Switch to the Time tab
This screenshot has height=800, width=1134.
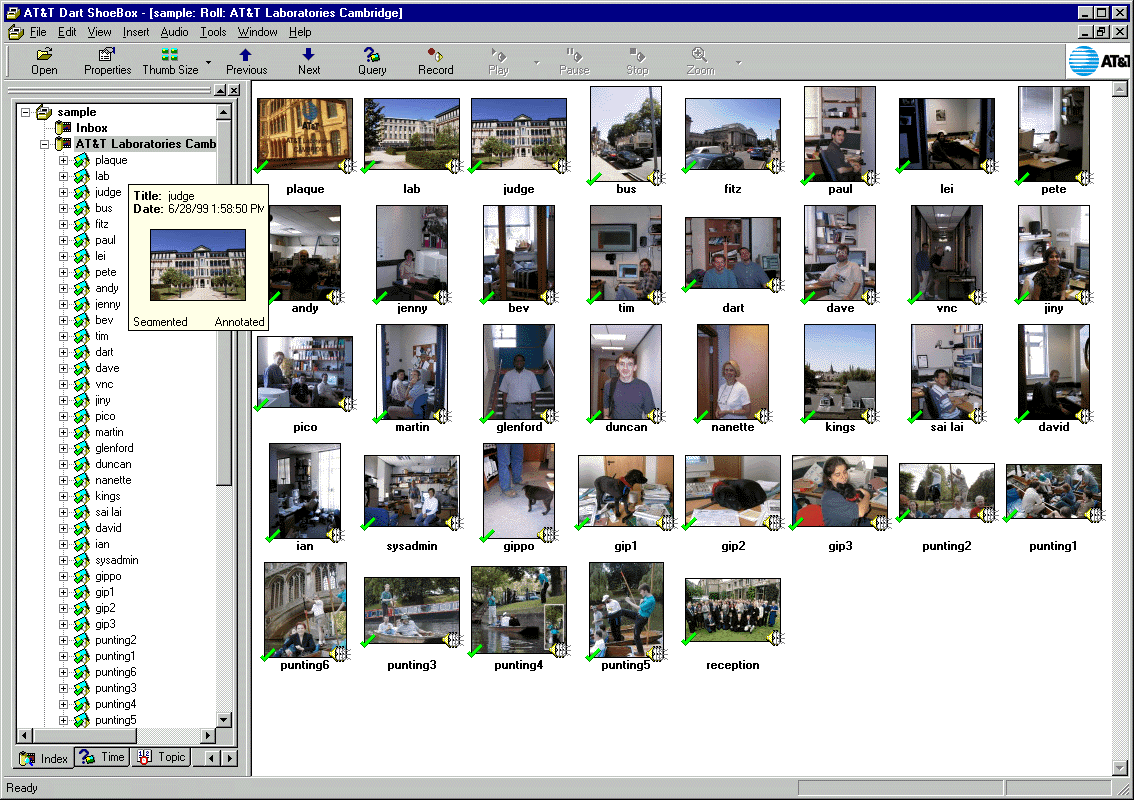[102, 757]
